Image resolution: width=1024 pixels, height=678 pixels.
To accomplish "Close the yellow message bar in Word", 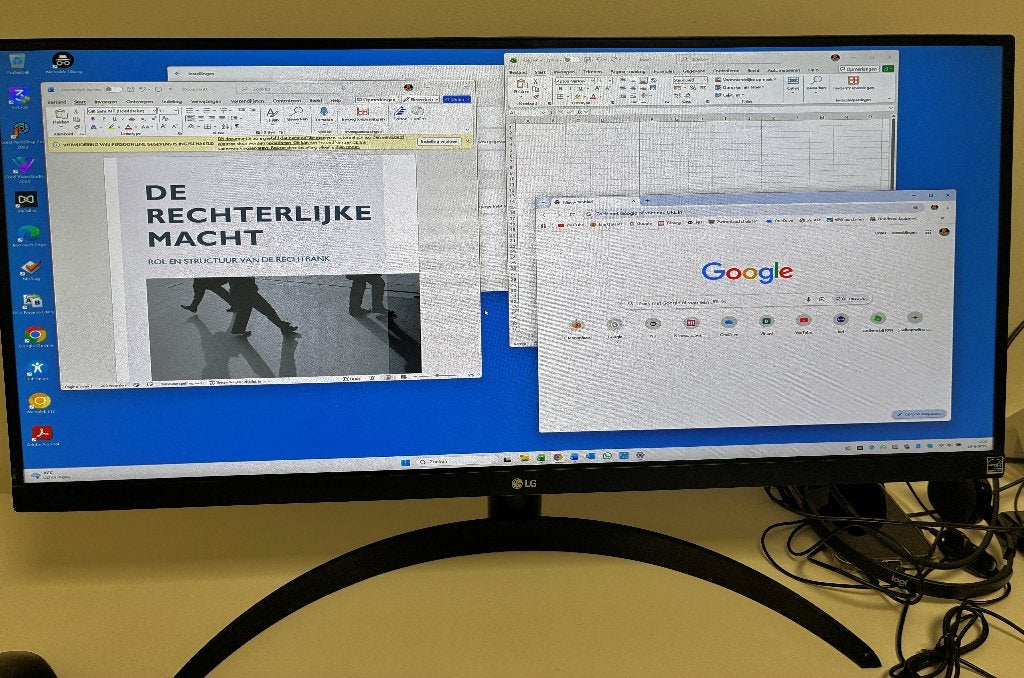I will pyautogui.click(x=468, y=141).
